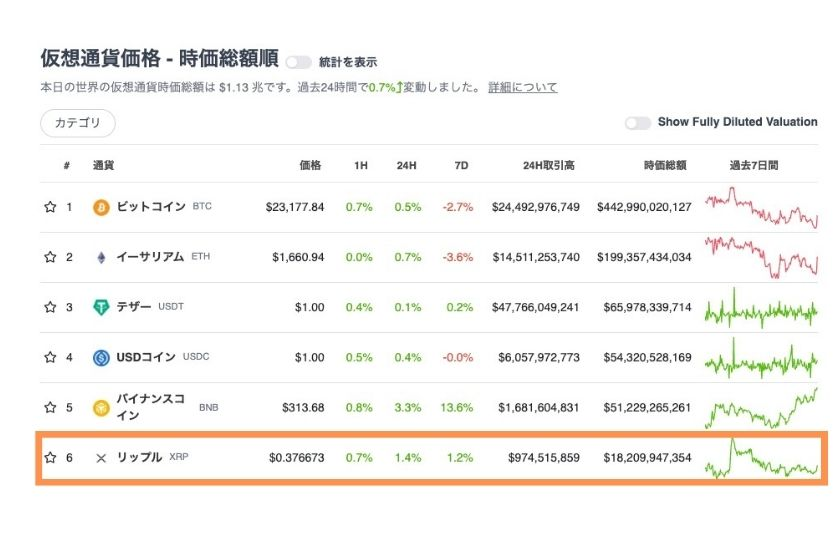
Task: Open XRP 7-day sparkline chart
Action: 761,458
